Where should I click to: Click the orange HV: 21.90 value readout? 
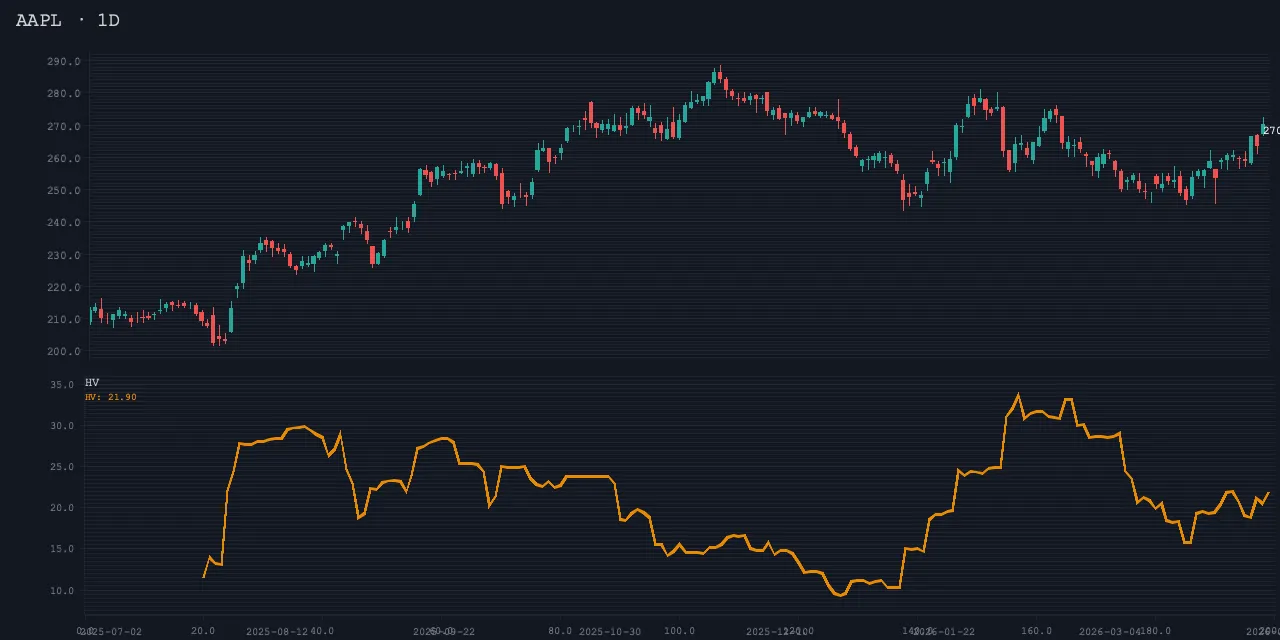point(111,397)
